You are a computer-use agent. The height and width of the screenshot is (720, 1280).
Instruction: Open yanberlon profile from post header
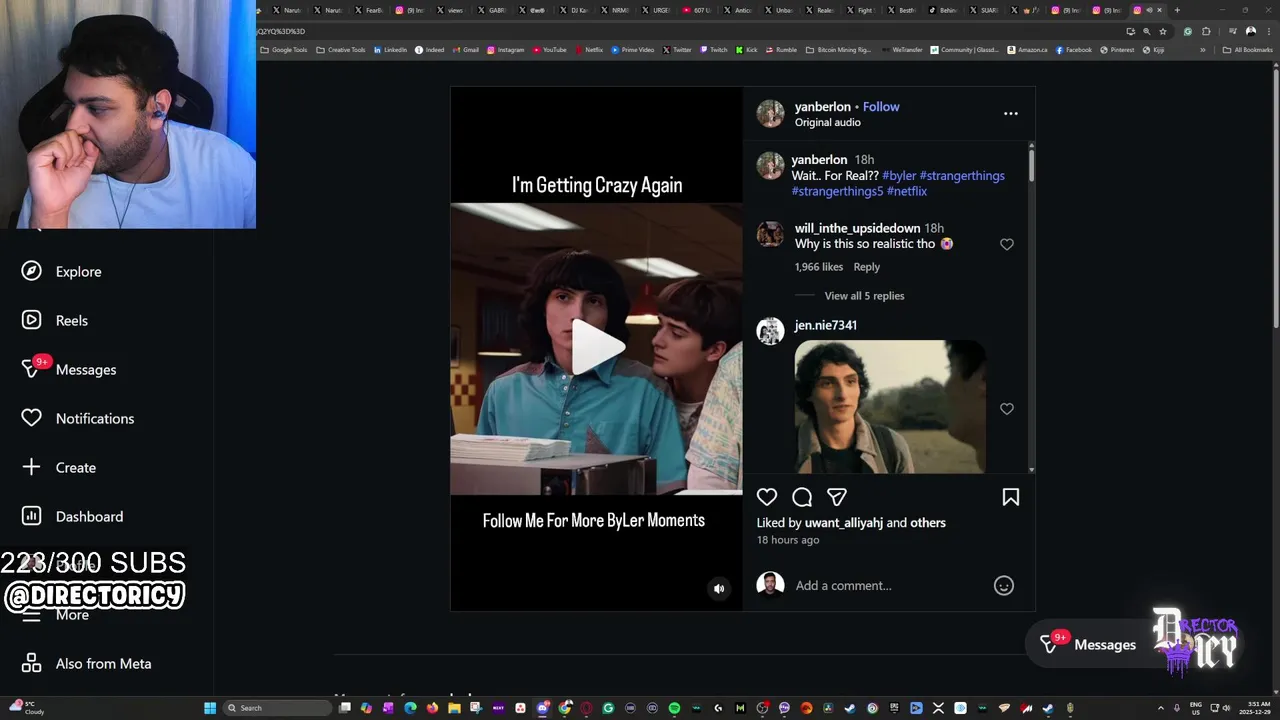[x=822, y=107]
